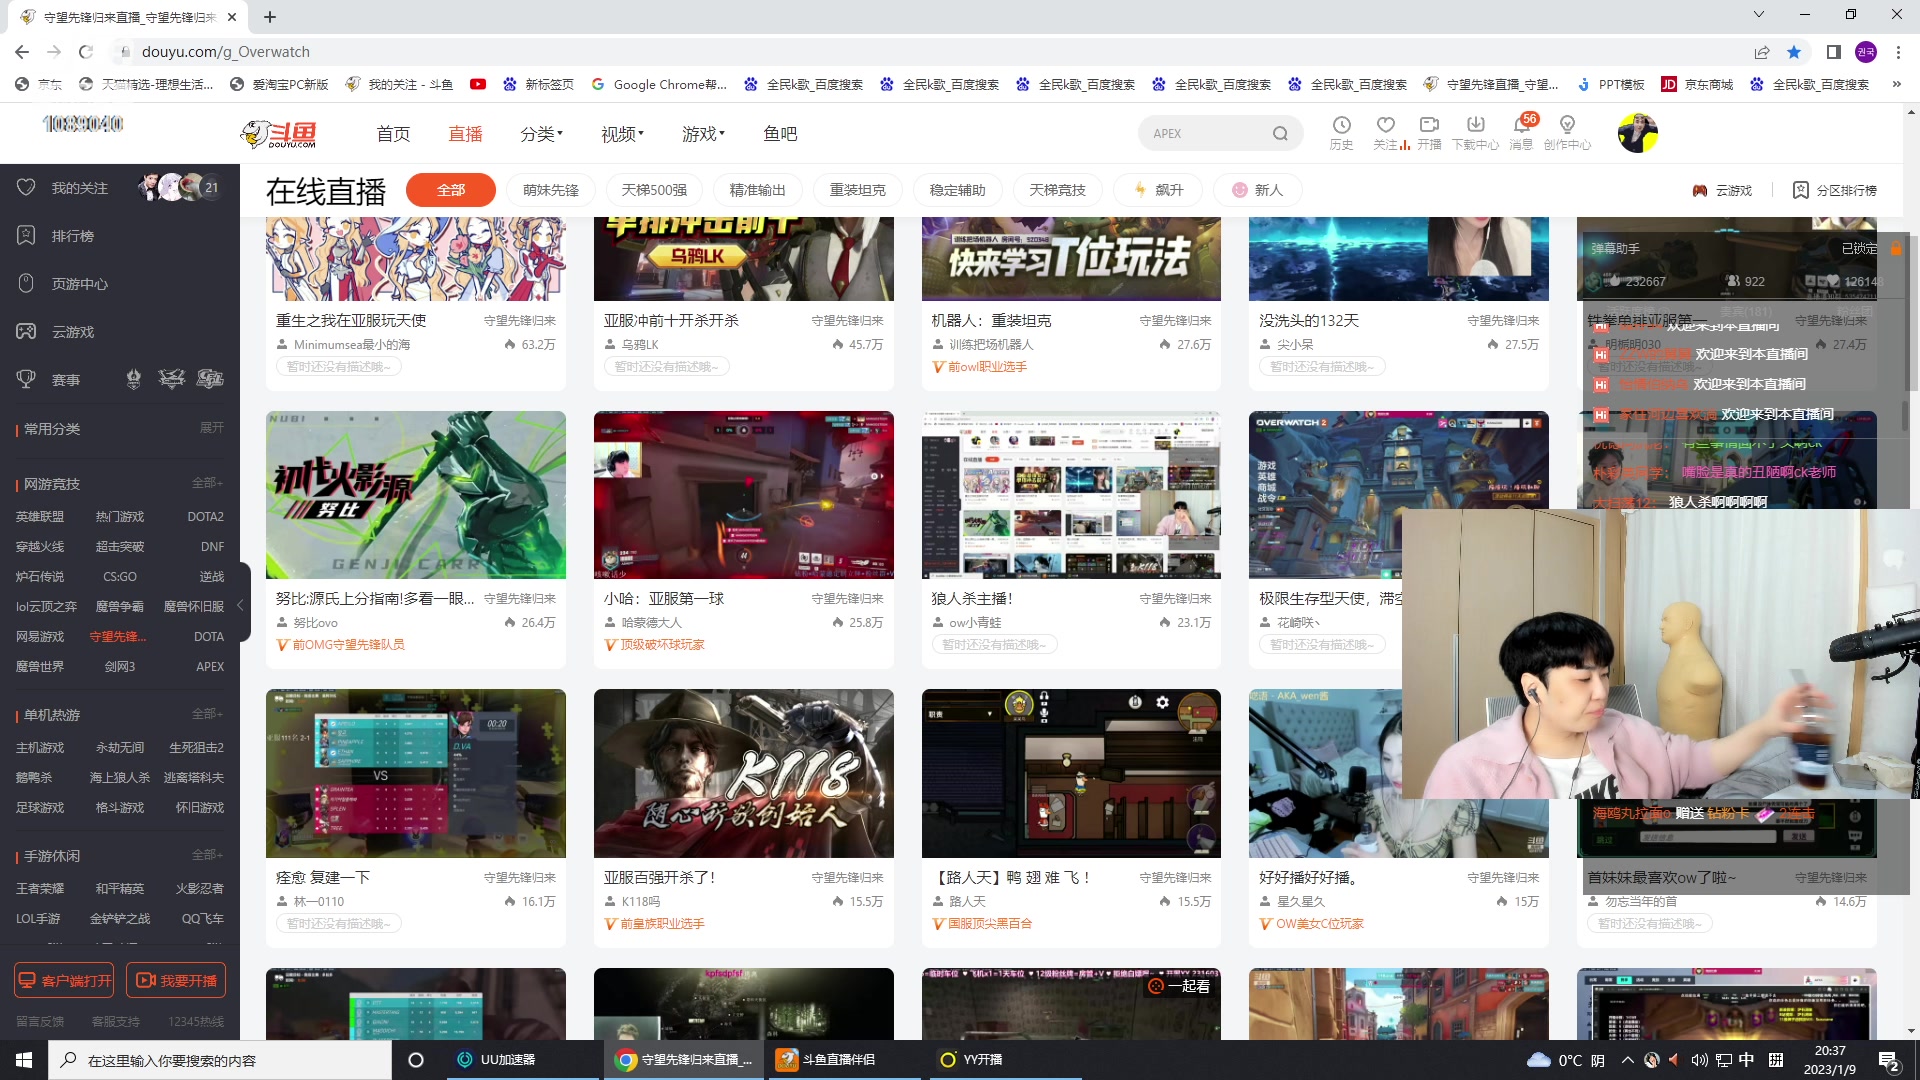The image size is (1920, 1080).
Task: Click the sidebar 页游中心 icon
Action: tap(27, 283)
